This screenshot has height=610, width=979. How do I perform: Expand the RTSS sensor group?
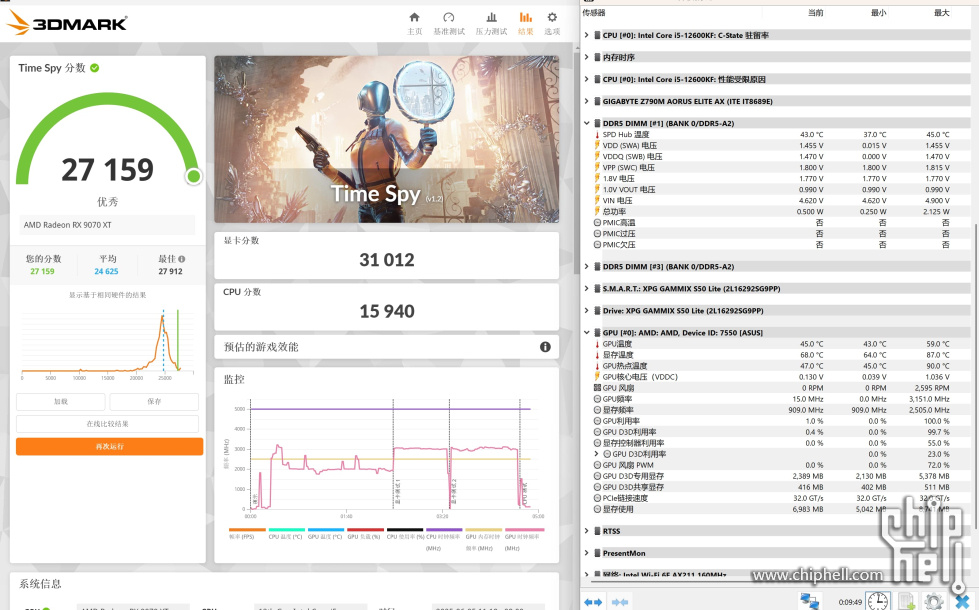click(586, 531)
